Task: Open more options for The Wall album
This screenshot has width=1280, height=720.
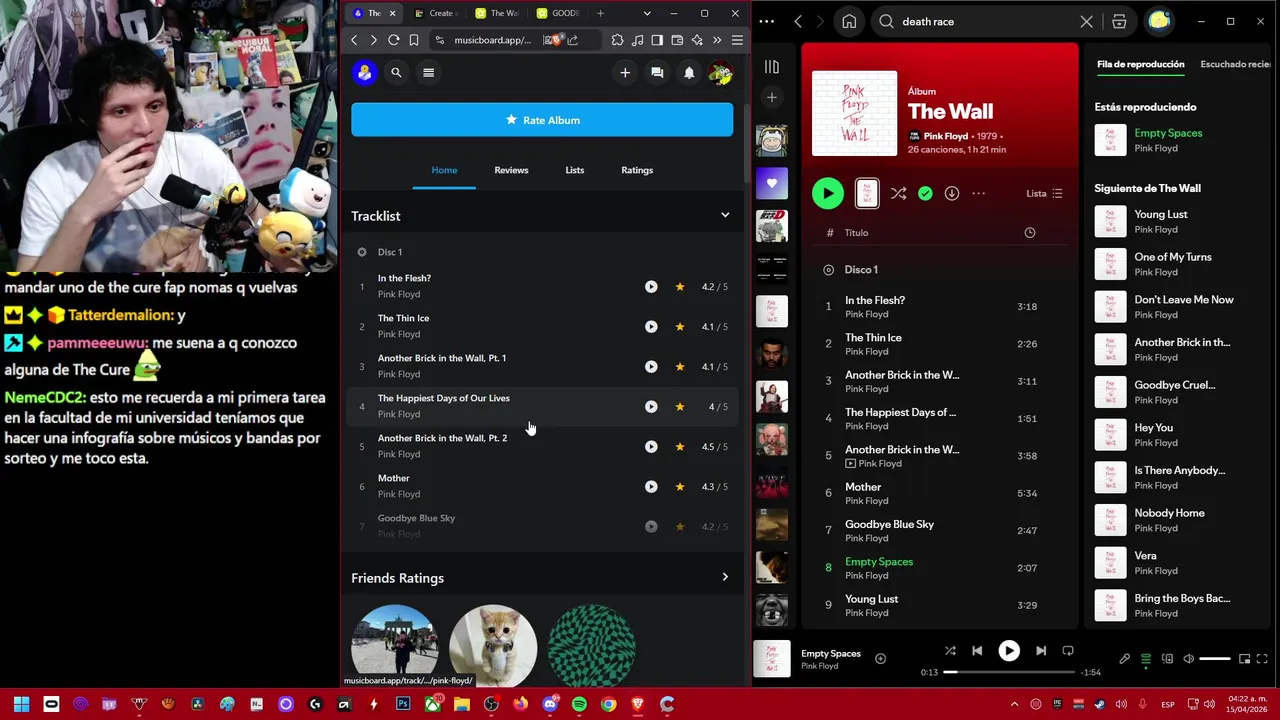Action: (x=978, y=193)
